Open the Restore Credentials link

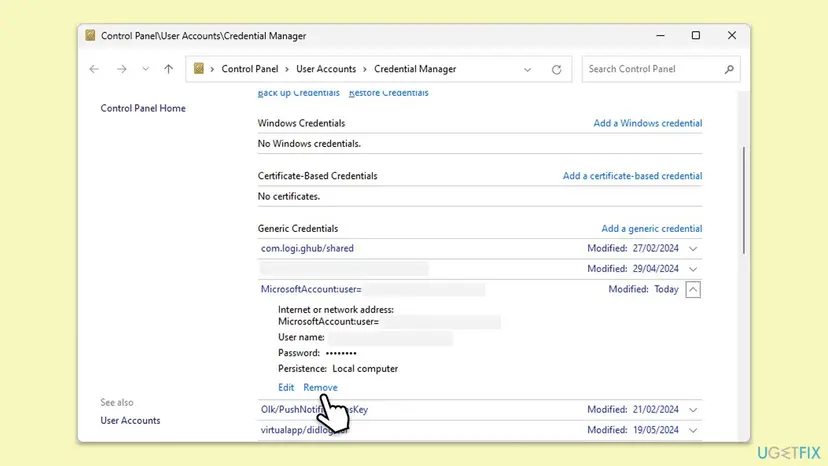click(389, 93)
